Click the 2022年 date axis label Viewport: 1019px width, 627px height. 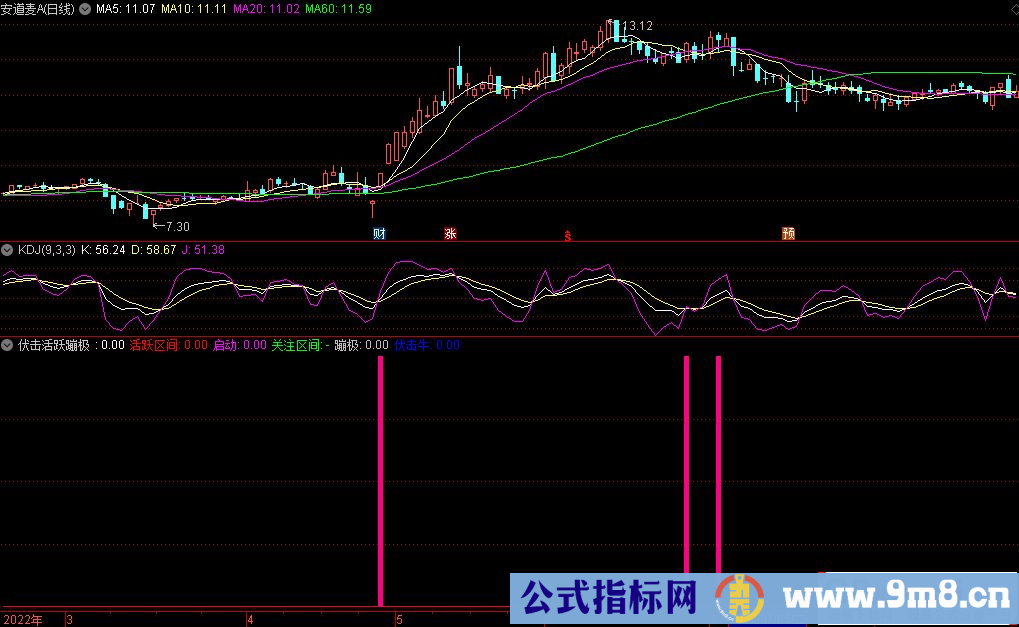point(23,620)
